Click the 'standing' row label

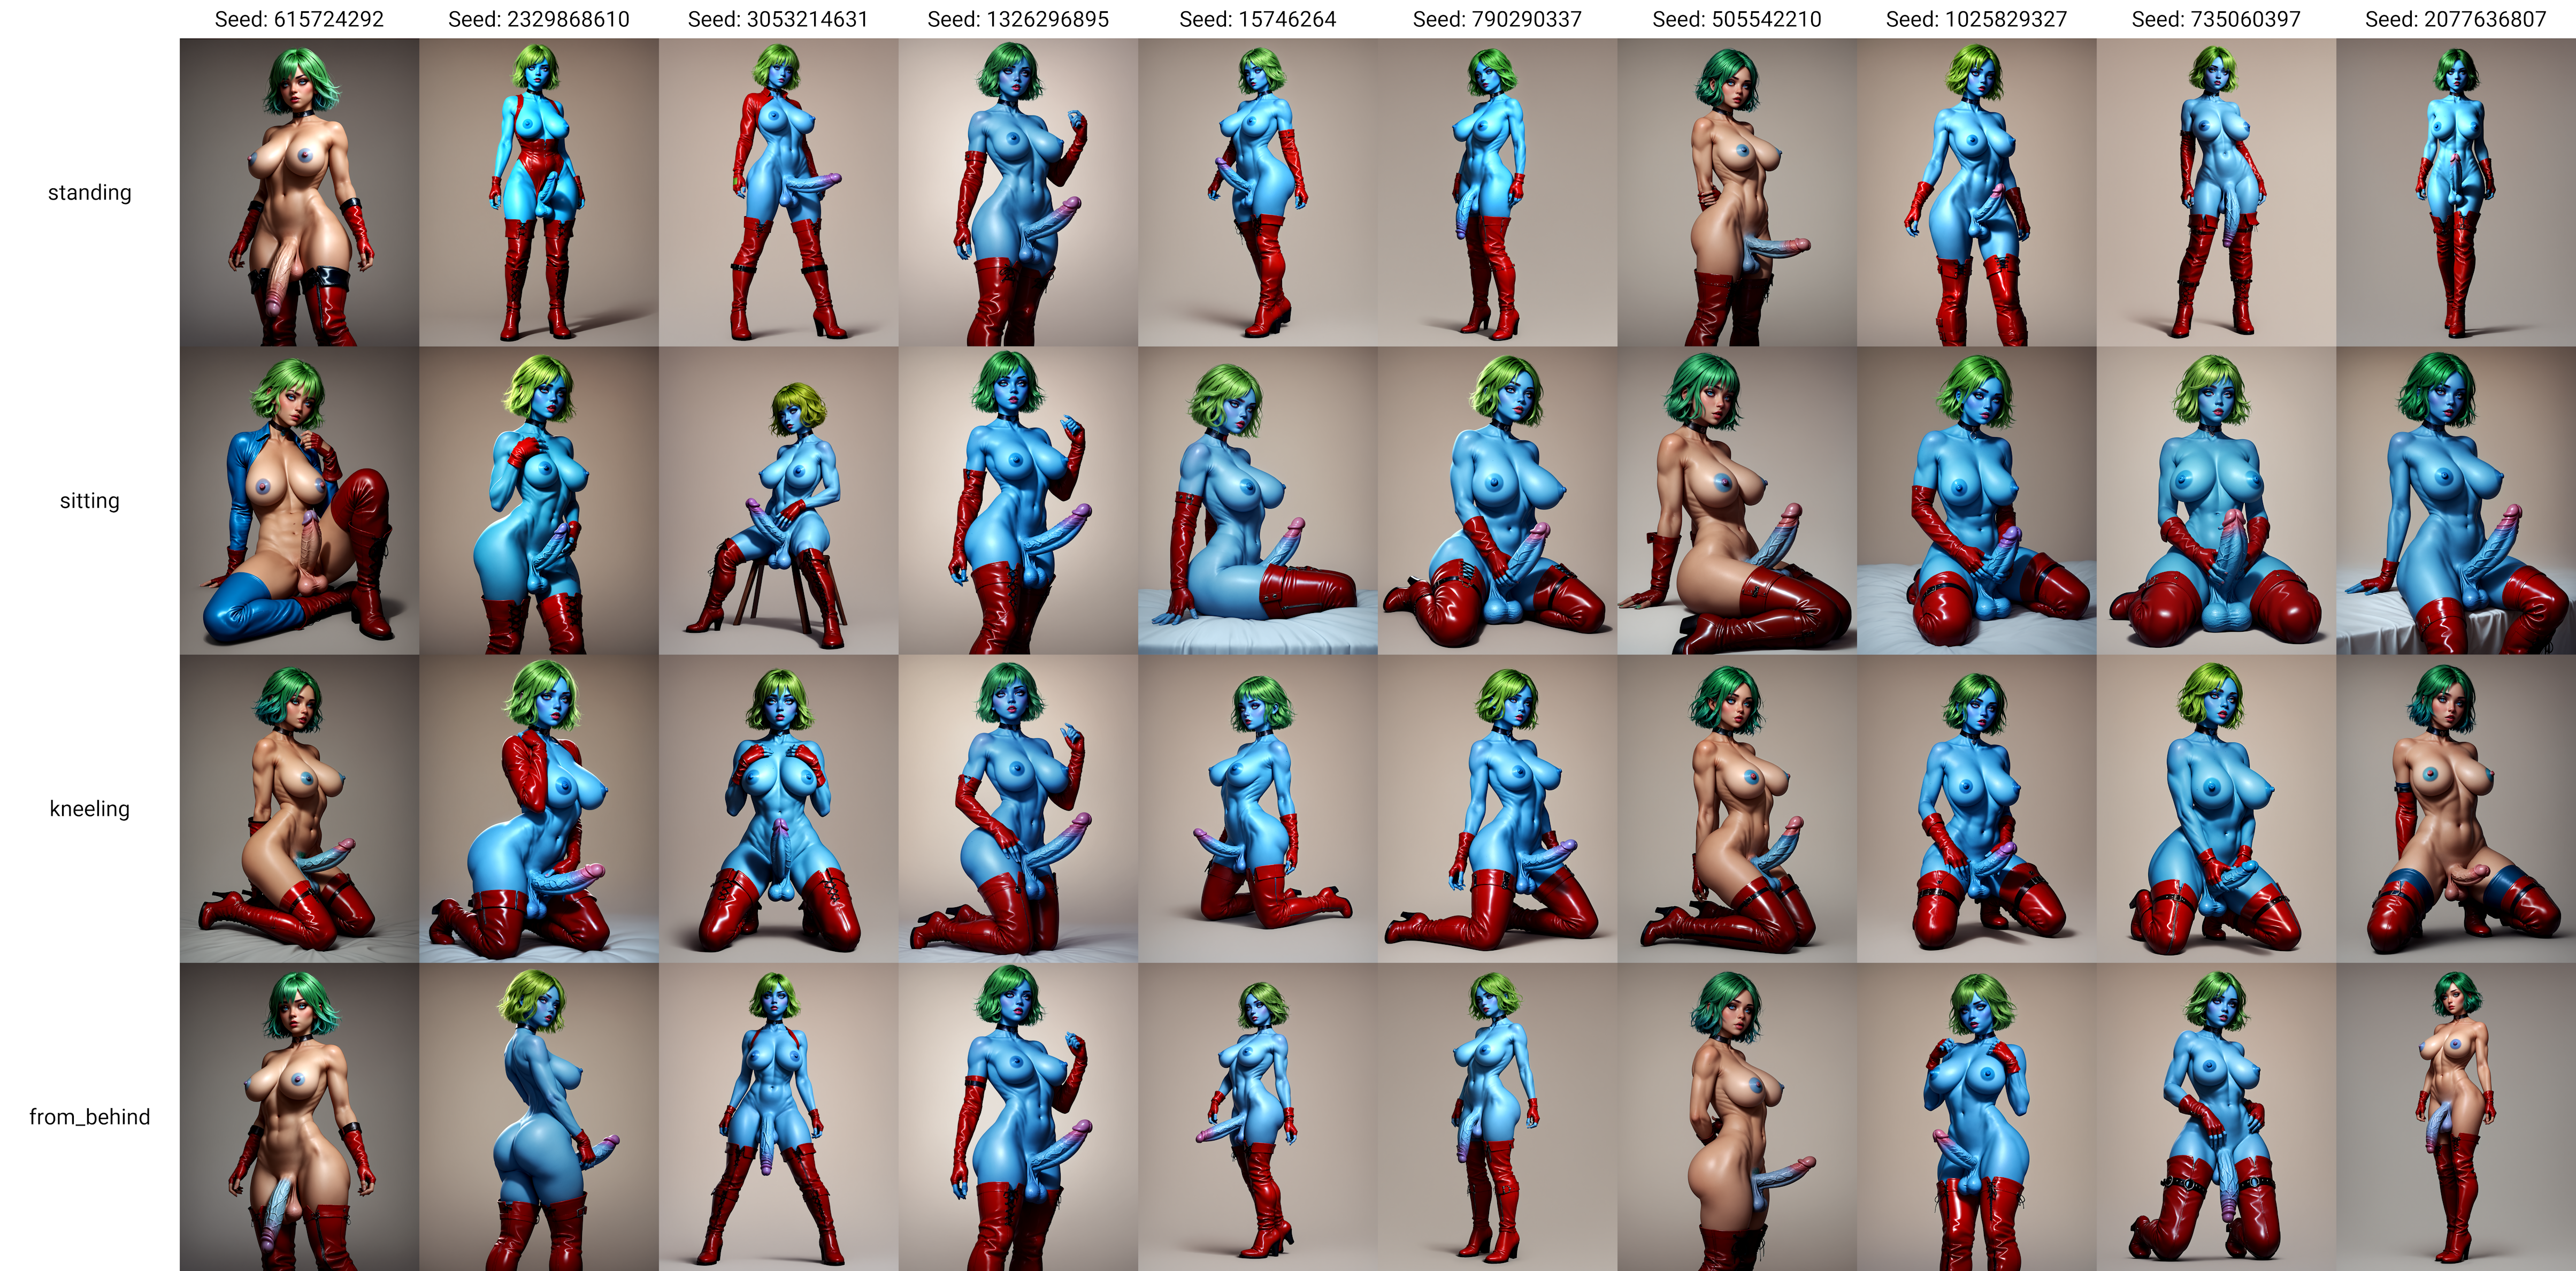tap(90, 192)
